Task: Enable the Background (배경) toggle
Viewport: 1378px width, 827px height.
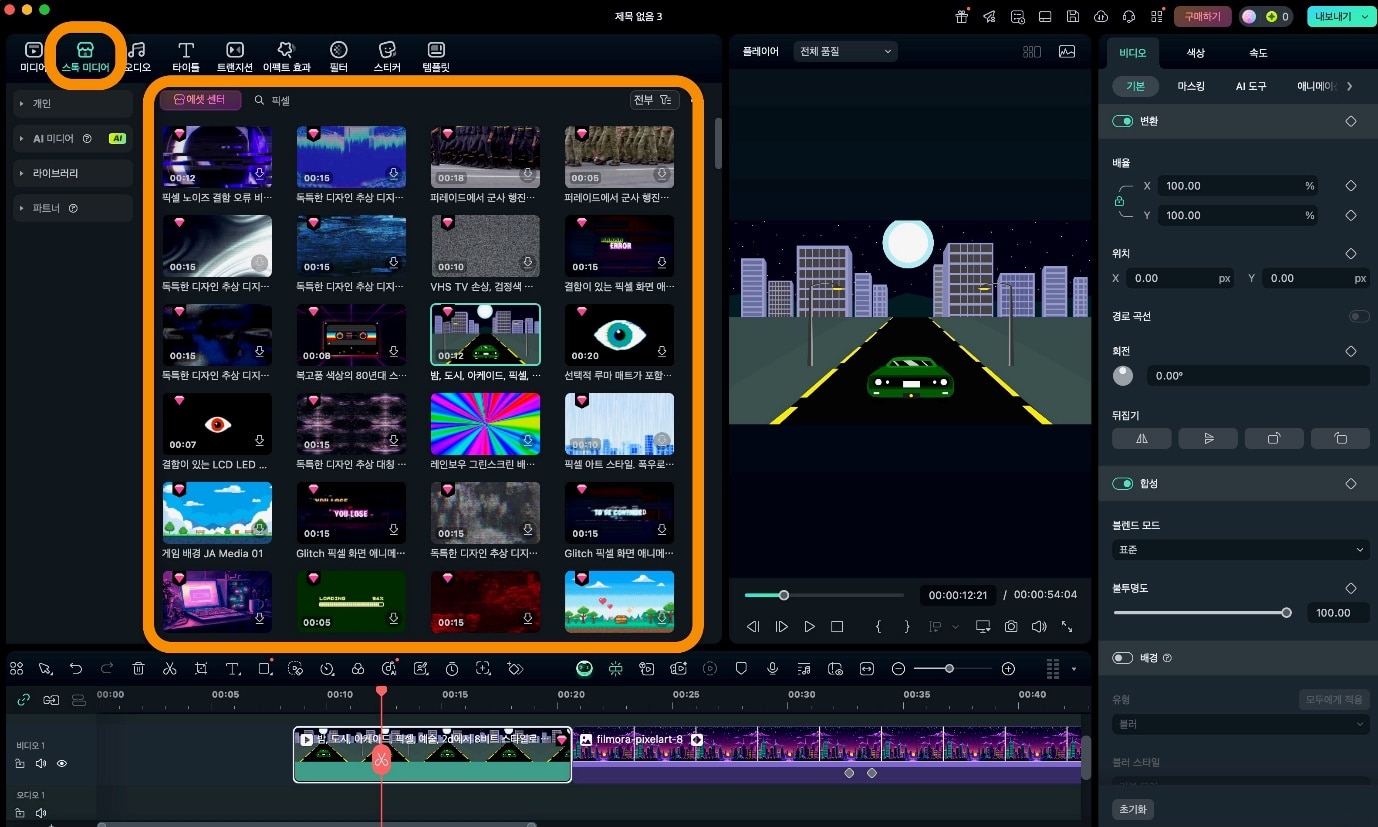Action: [1123, 658]
